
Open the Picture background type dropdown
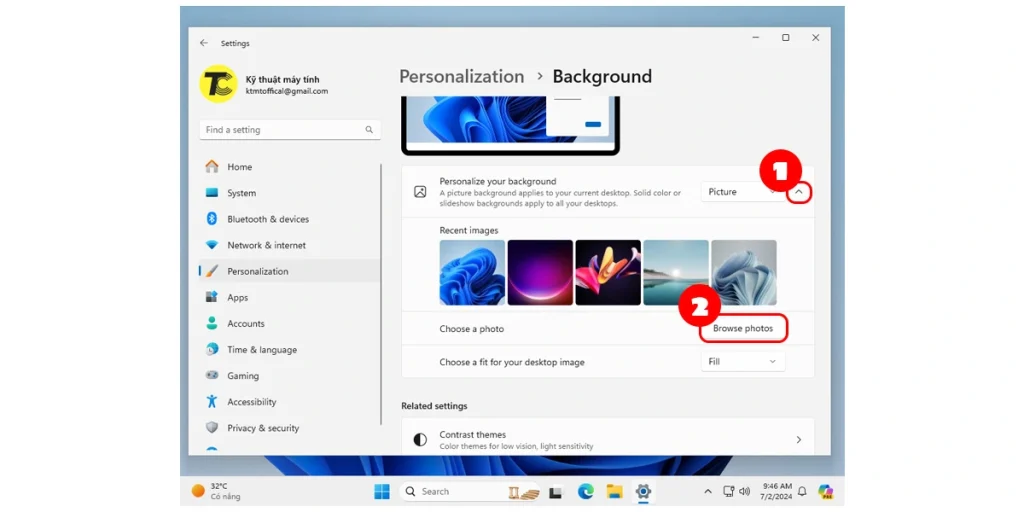pos(742,192)
